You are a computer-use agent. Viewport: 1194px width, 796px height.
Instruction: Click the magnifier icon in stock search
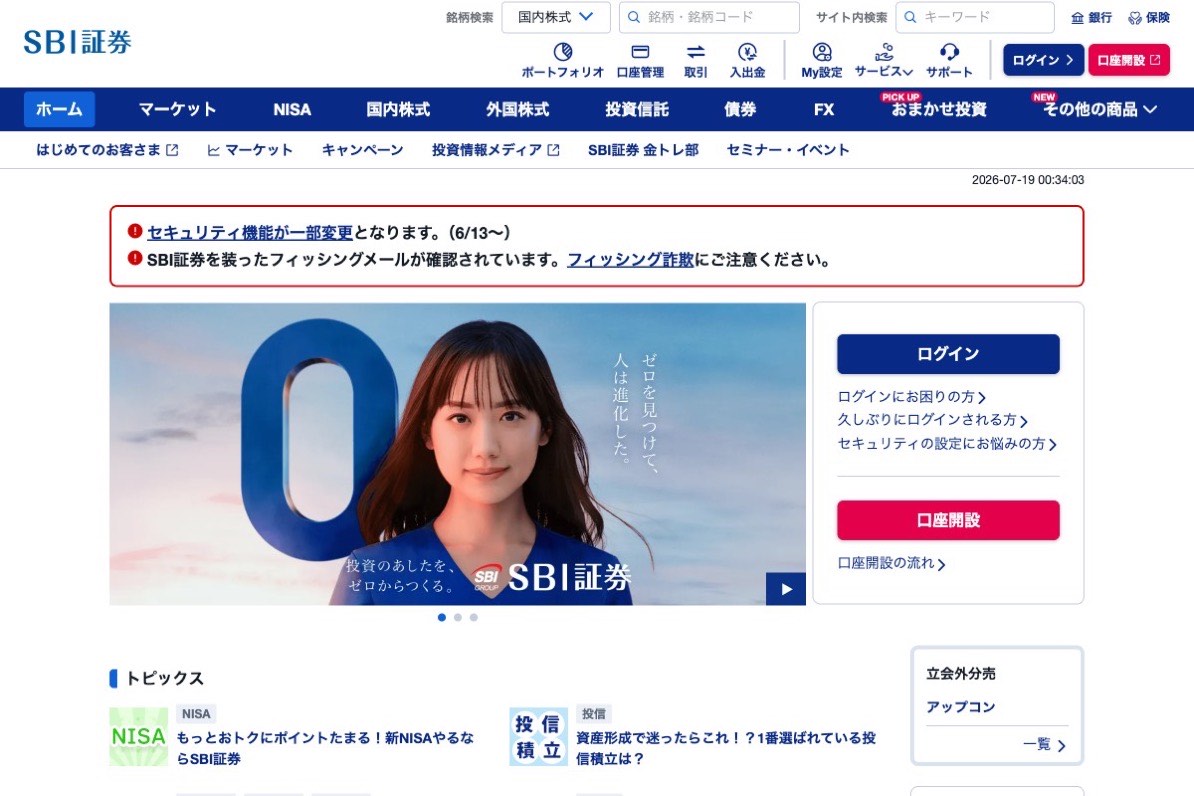[x=634, y=17]
